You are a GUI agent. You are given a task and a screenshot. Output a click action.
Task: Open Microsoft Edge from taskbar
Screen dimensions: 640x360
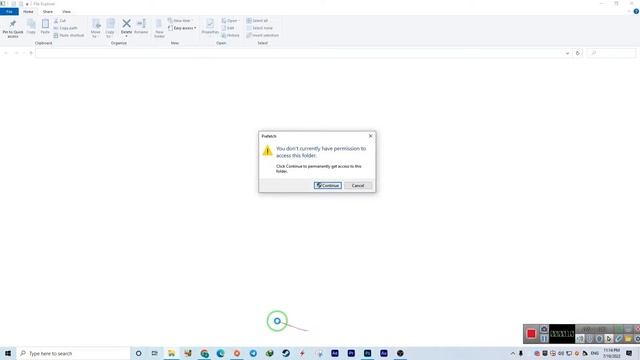click(x=220, y=353)
